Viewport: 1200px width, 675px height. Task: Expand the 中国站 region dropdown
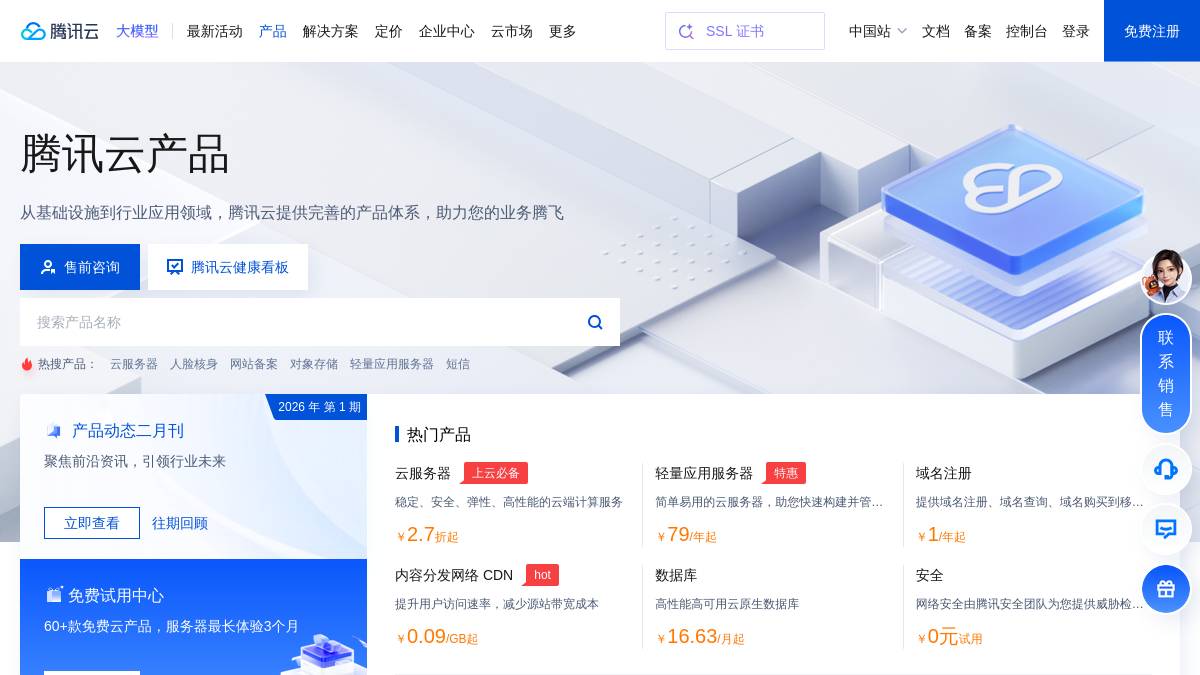point(878,31)
